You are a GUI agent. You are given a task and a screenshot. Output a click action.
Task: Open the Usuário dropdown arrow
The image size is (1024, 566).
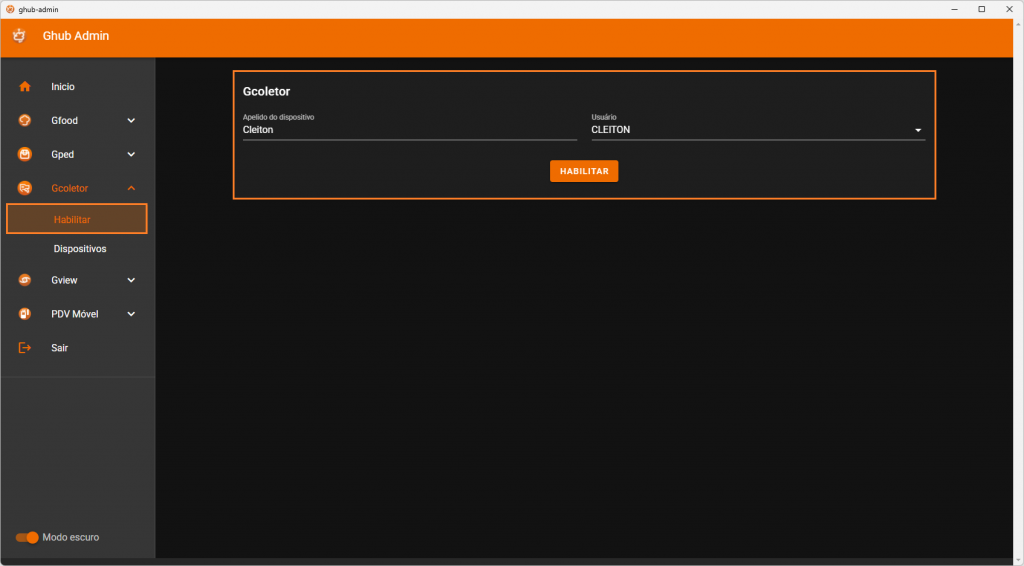pos(918,131)
